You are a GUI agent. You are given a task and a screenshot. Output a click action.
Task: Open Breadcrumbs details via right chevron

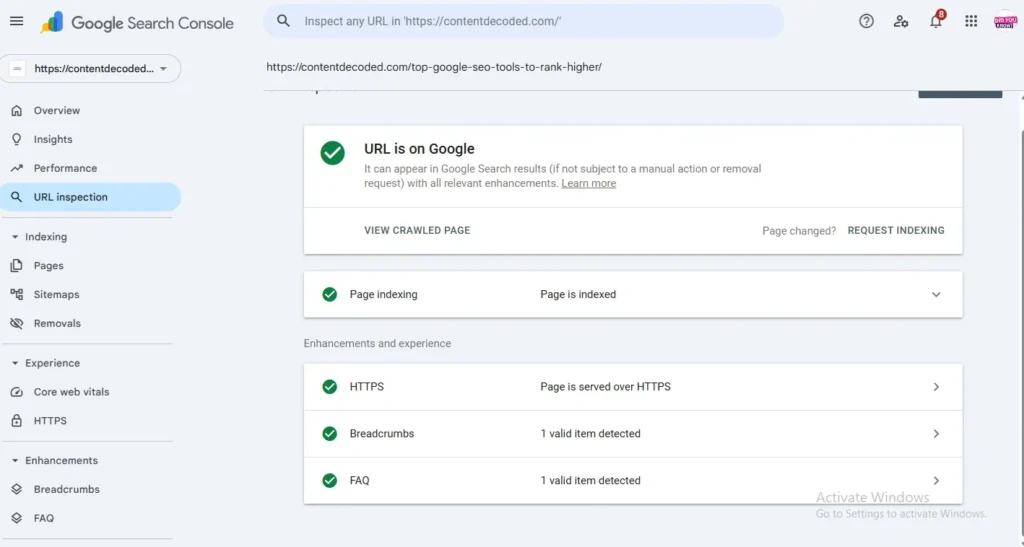tap(936, 434)
